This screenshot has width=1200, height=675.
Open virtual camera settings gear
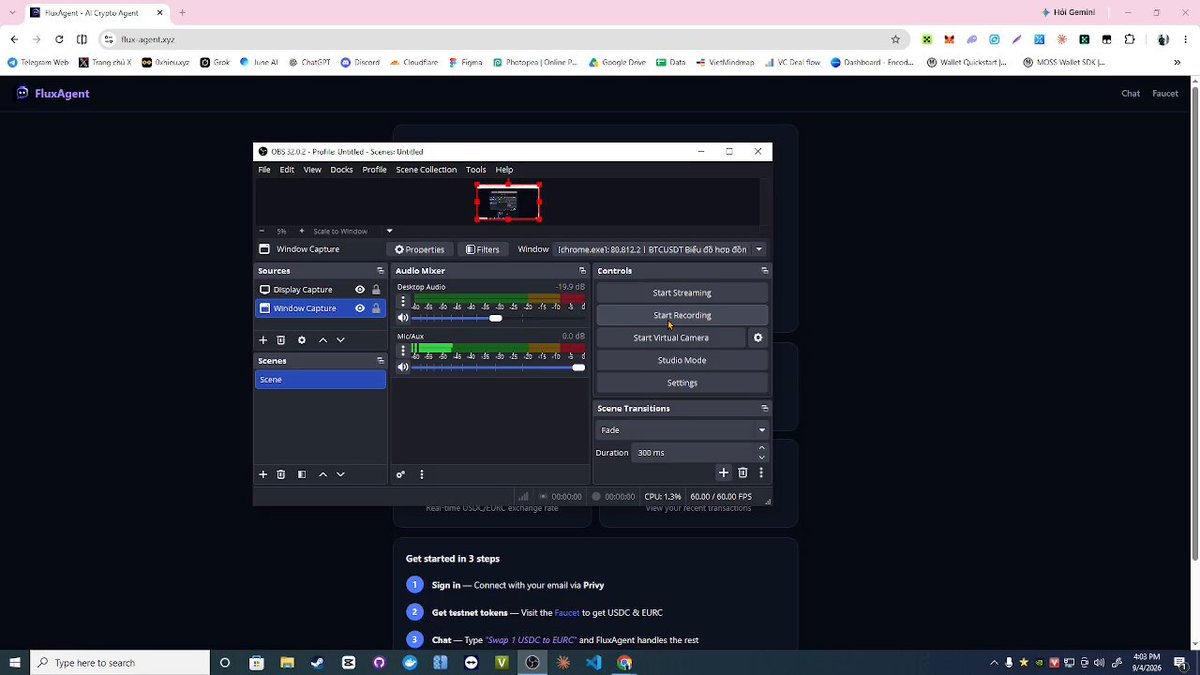click(758, 338)
